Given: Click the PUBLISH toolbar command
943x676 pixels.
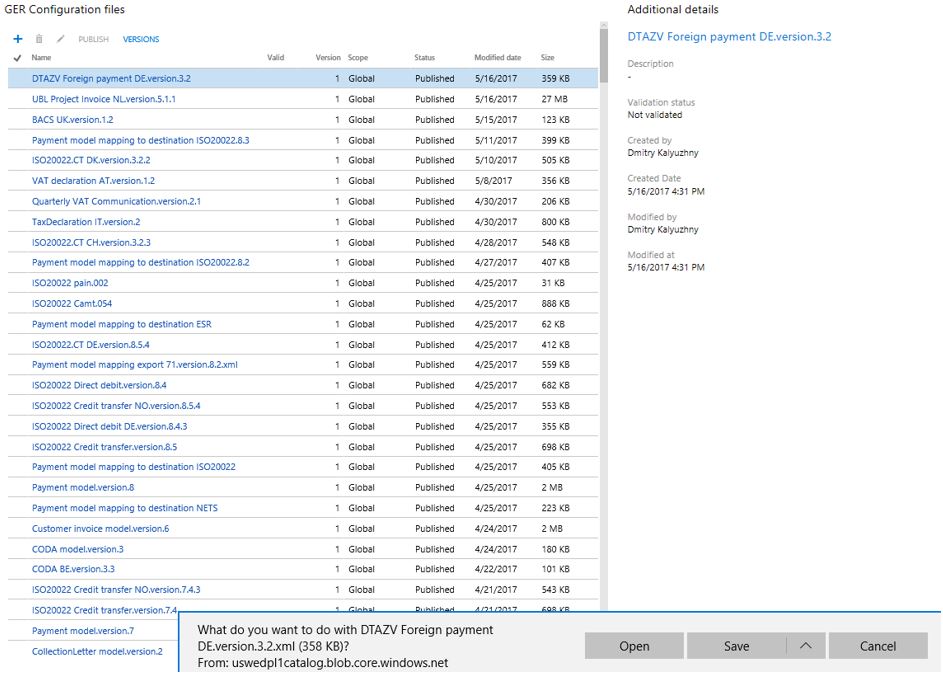Looking at the screenshot, I should tap(93, 40).
